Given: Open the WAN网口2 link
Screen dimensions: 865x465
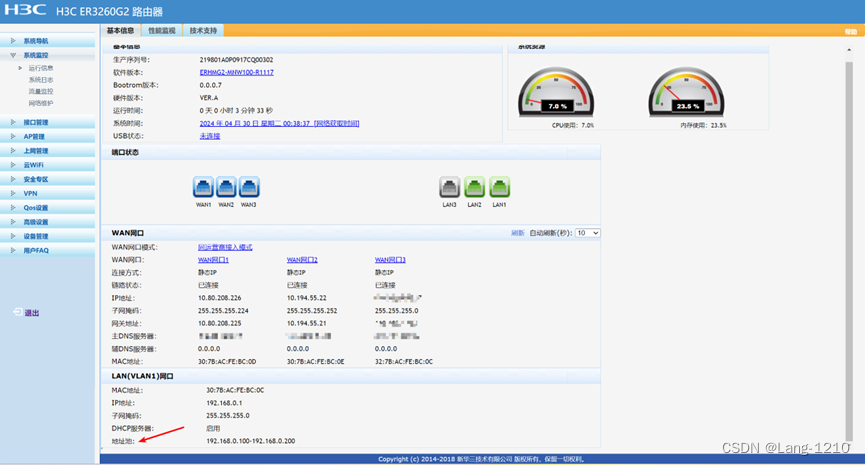Looking at the screenshot, I should tap(302, 260).
